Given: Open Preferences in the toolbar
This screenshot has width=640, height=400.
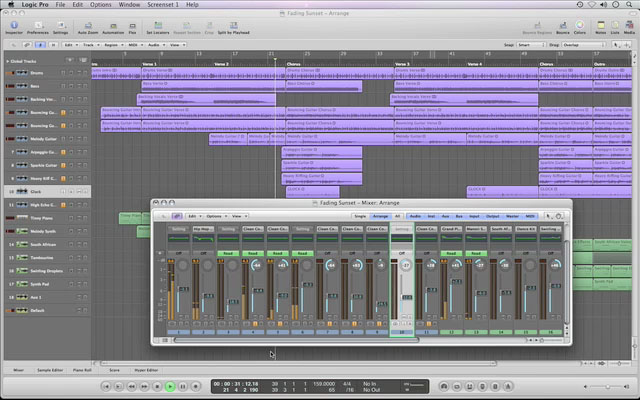Looking at the screenshot, I should [38, 27].
